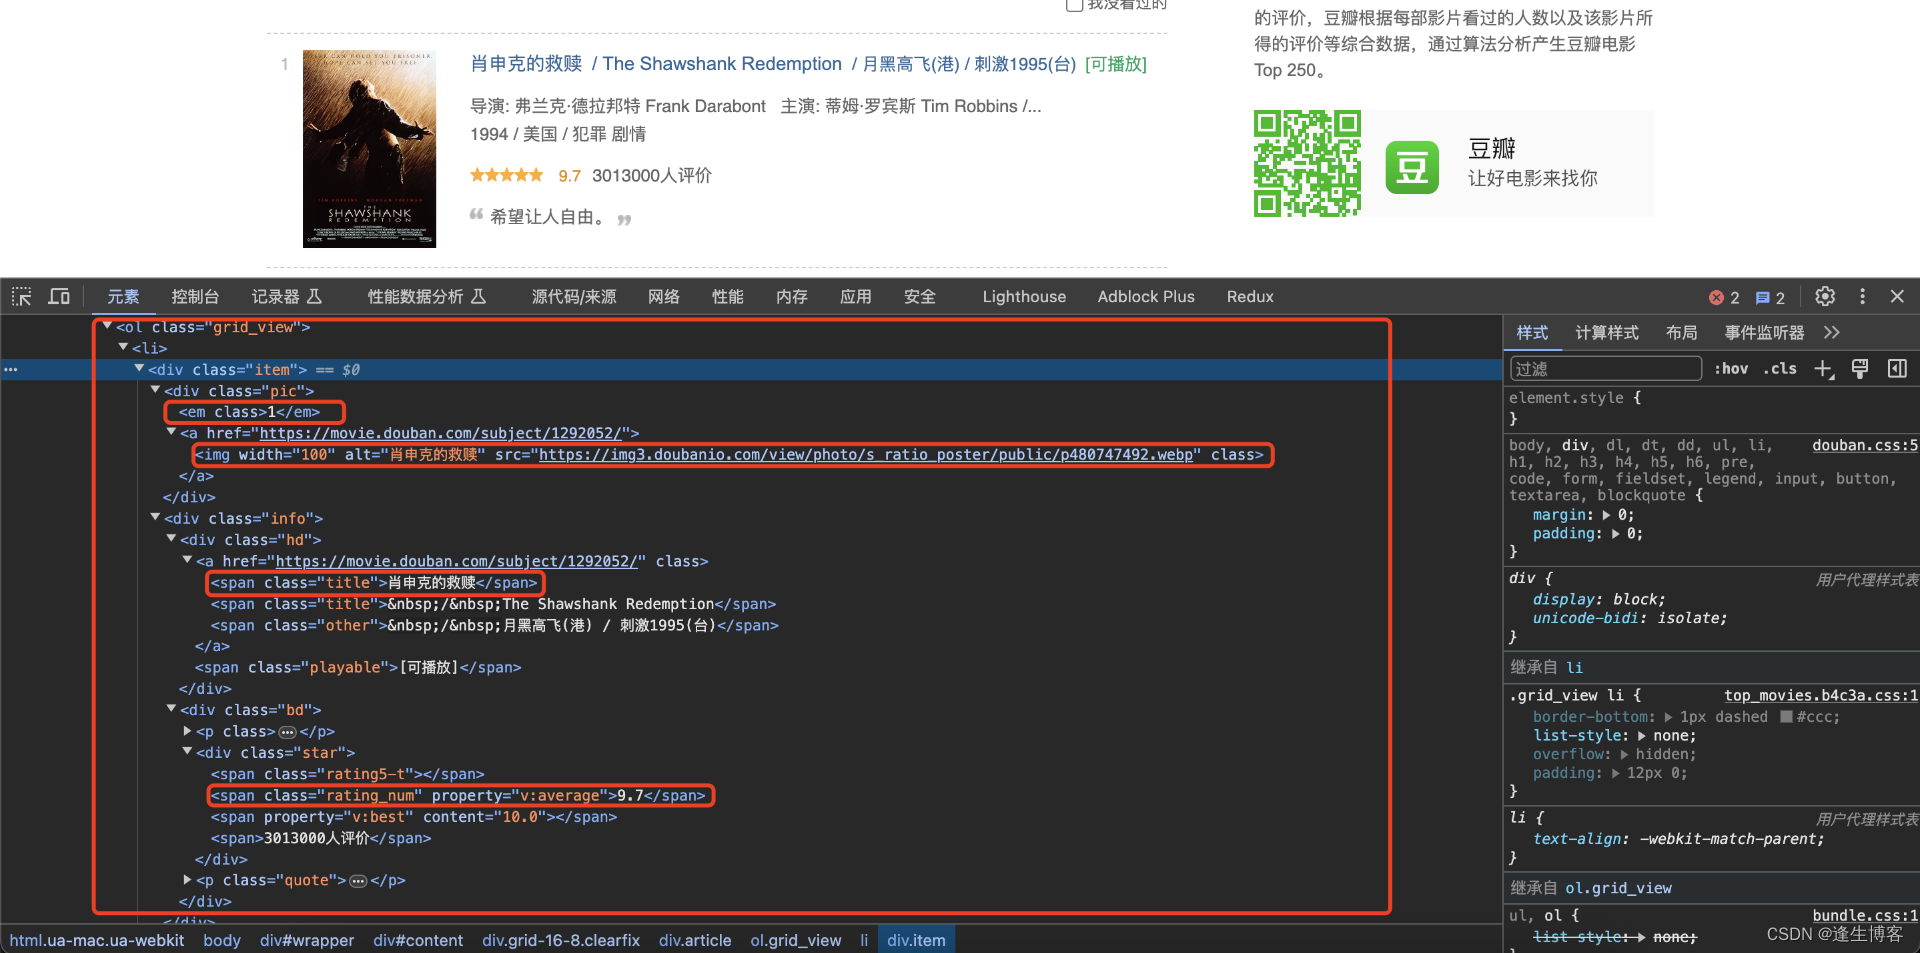Toggle rendering emulations brush icon in Styles
Image resolution: width=1920 pixels, height=953 pixels.
point(1860,369)
